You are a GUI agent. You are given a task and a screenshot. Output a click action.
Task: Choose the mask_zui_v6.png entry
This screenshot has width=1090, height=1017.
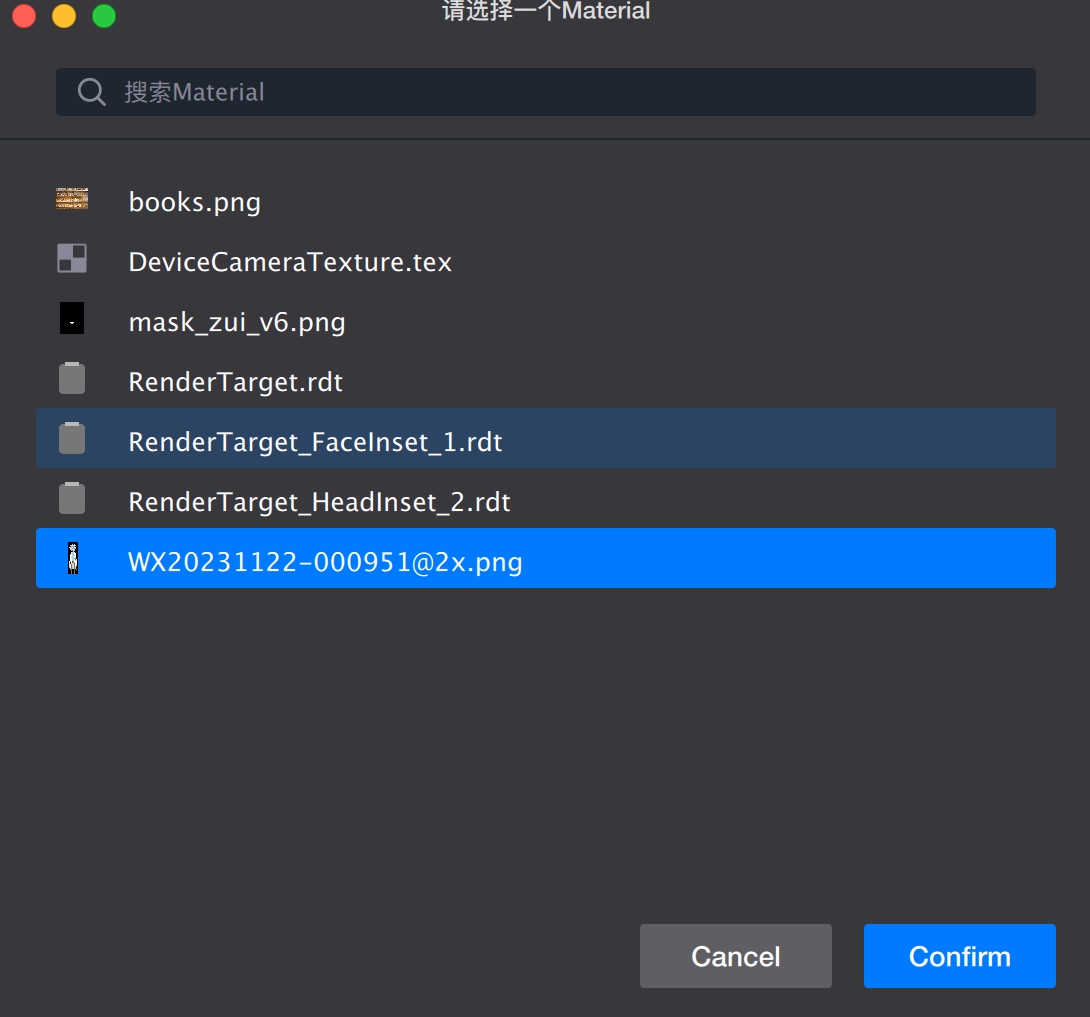(237, 322)
